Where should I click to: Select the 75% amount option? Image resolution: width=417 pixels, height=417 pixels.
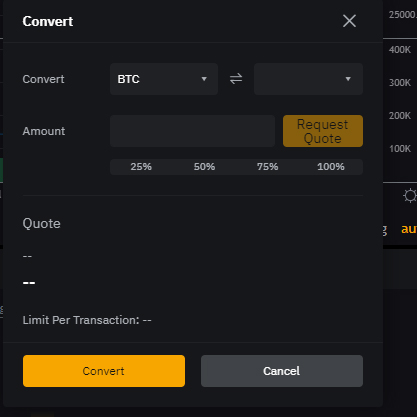(x=267, y=167)
